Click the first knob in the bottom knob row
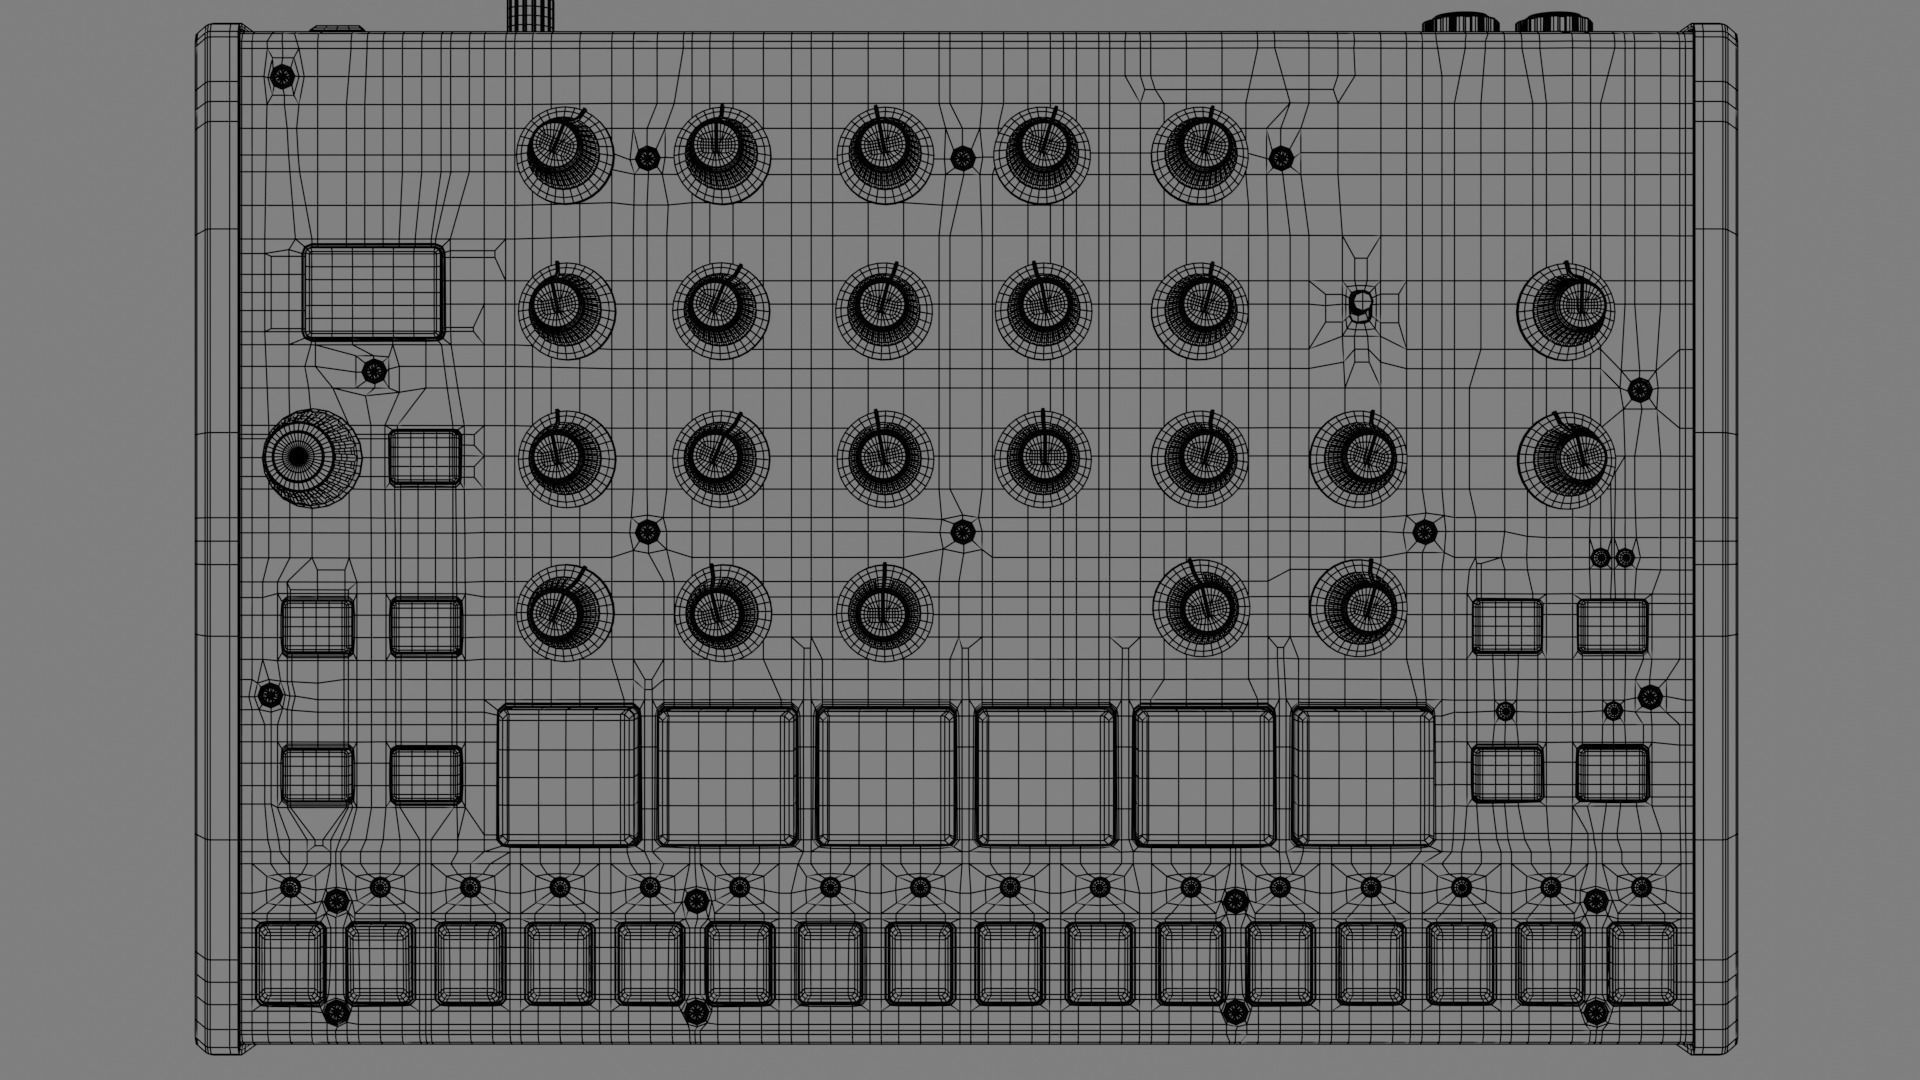1920x1080 pixels. [x=564, y=611]
